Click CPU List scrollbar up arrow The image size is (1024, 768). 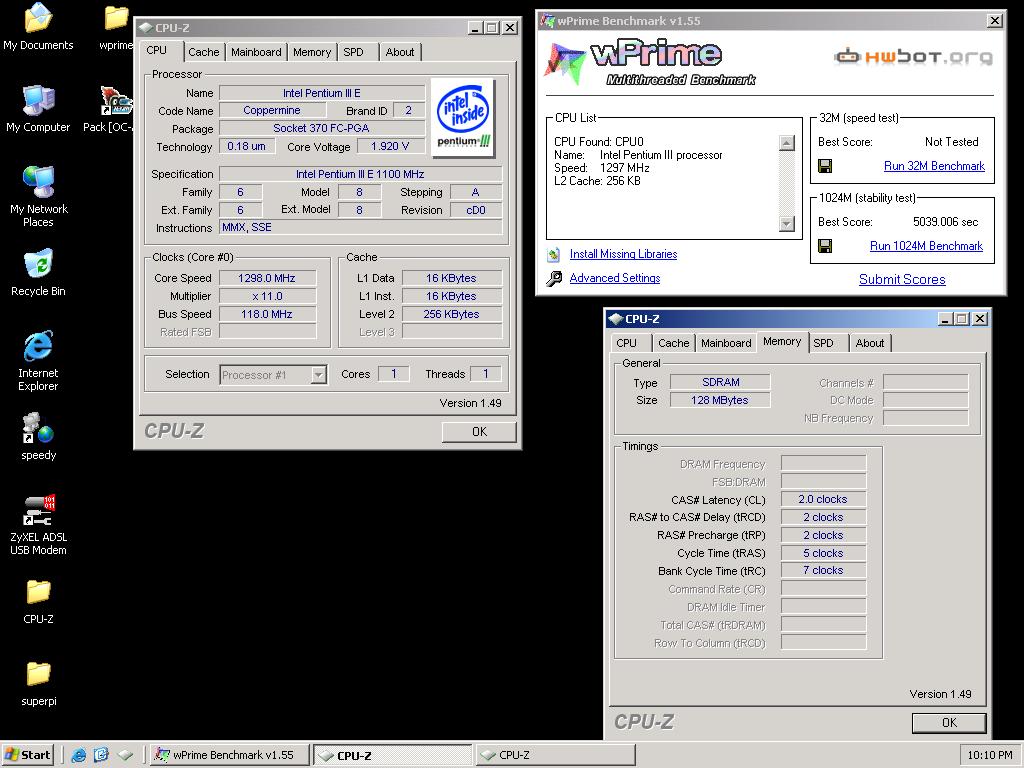click(787, 143)
